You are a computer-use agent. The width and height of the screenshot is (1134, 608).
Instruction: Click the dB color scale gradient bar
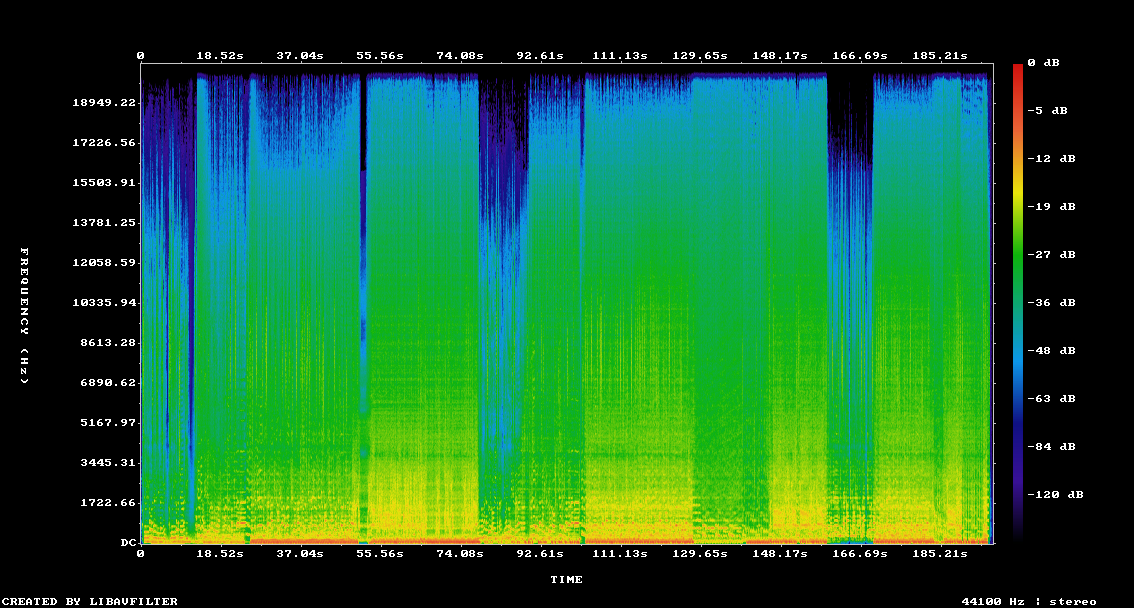[1018, 300]
